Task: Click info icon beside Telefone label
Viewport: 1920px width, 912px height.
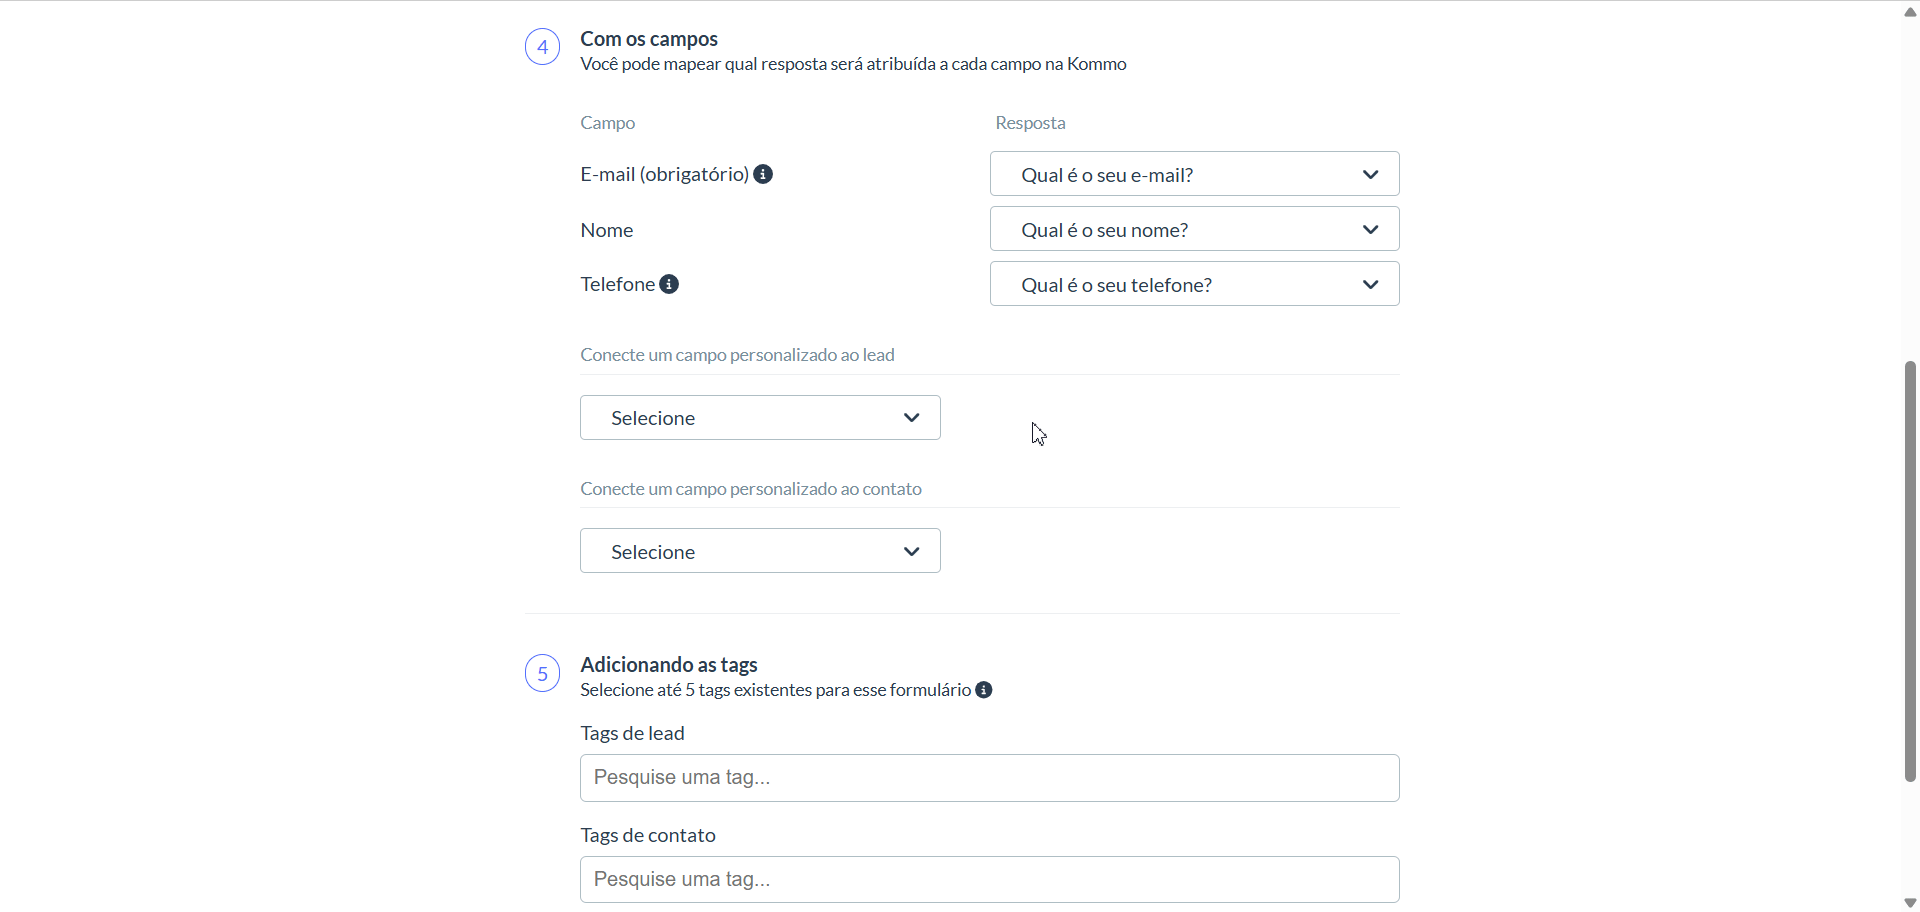Action: pyautogui.click(x=669, y=284)
